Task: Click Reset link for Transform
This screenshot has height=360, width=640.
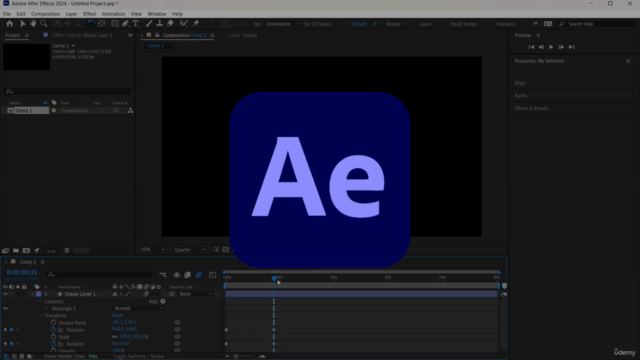Action: tap(118, 316)
